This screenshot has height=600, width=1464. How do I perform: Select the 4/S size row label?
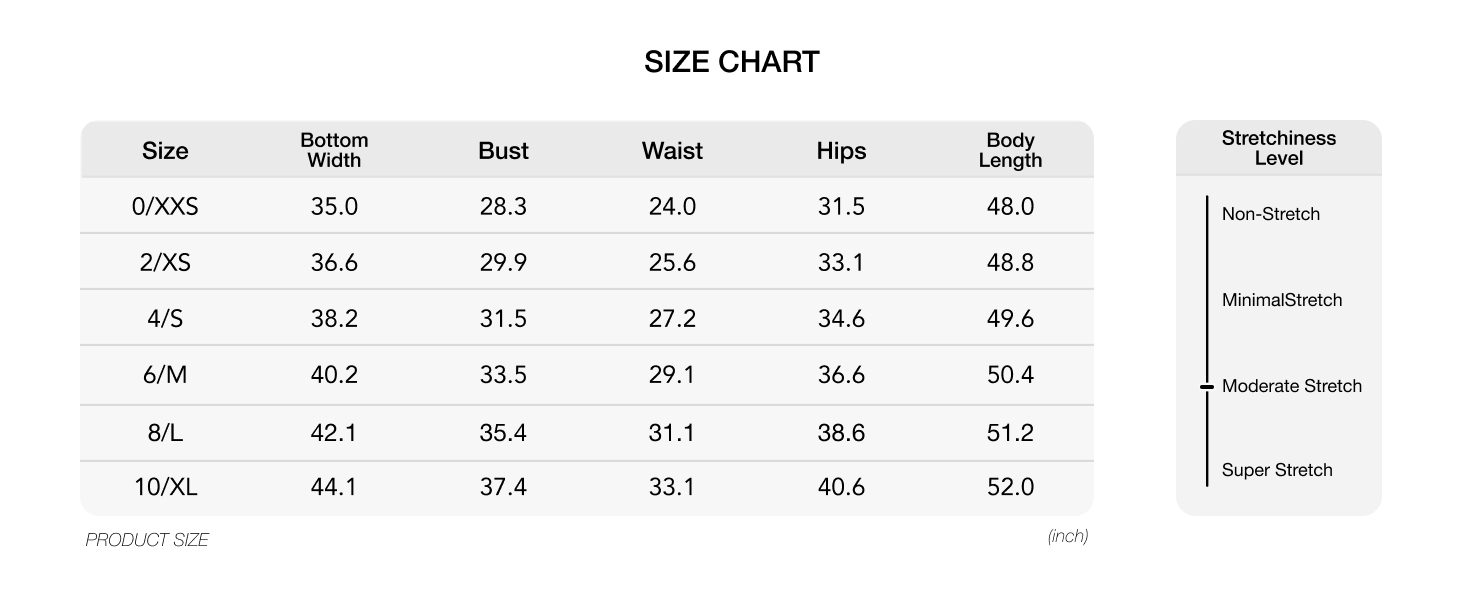(165, 319)
